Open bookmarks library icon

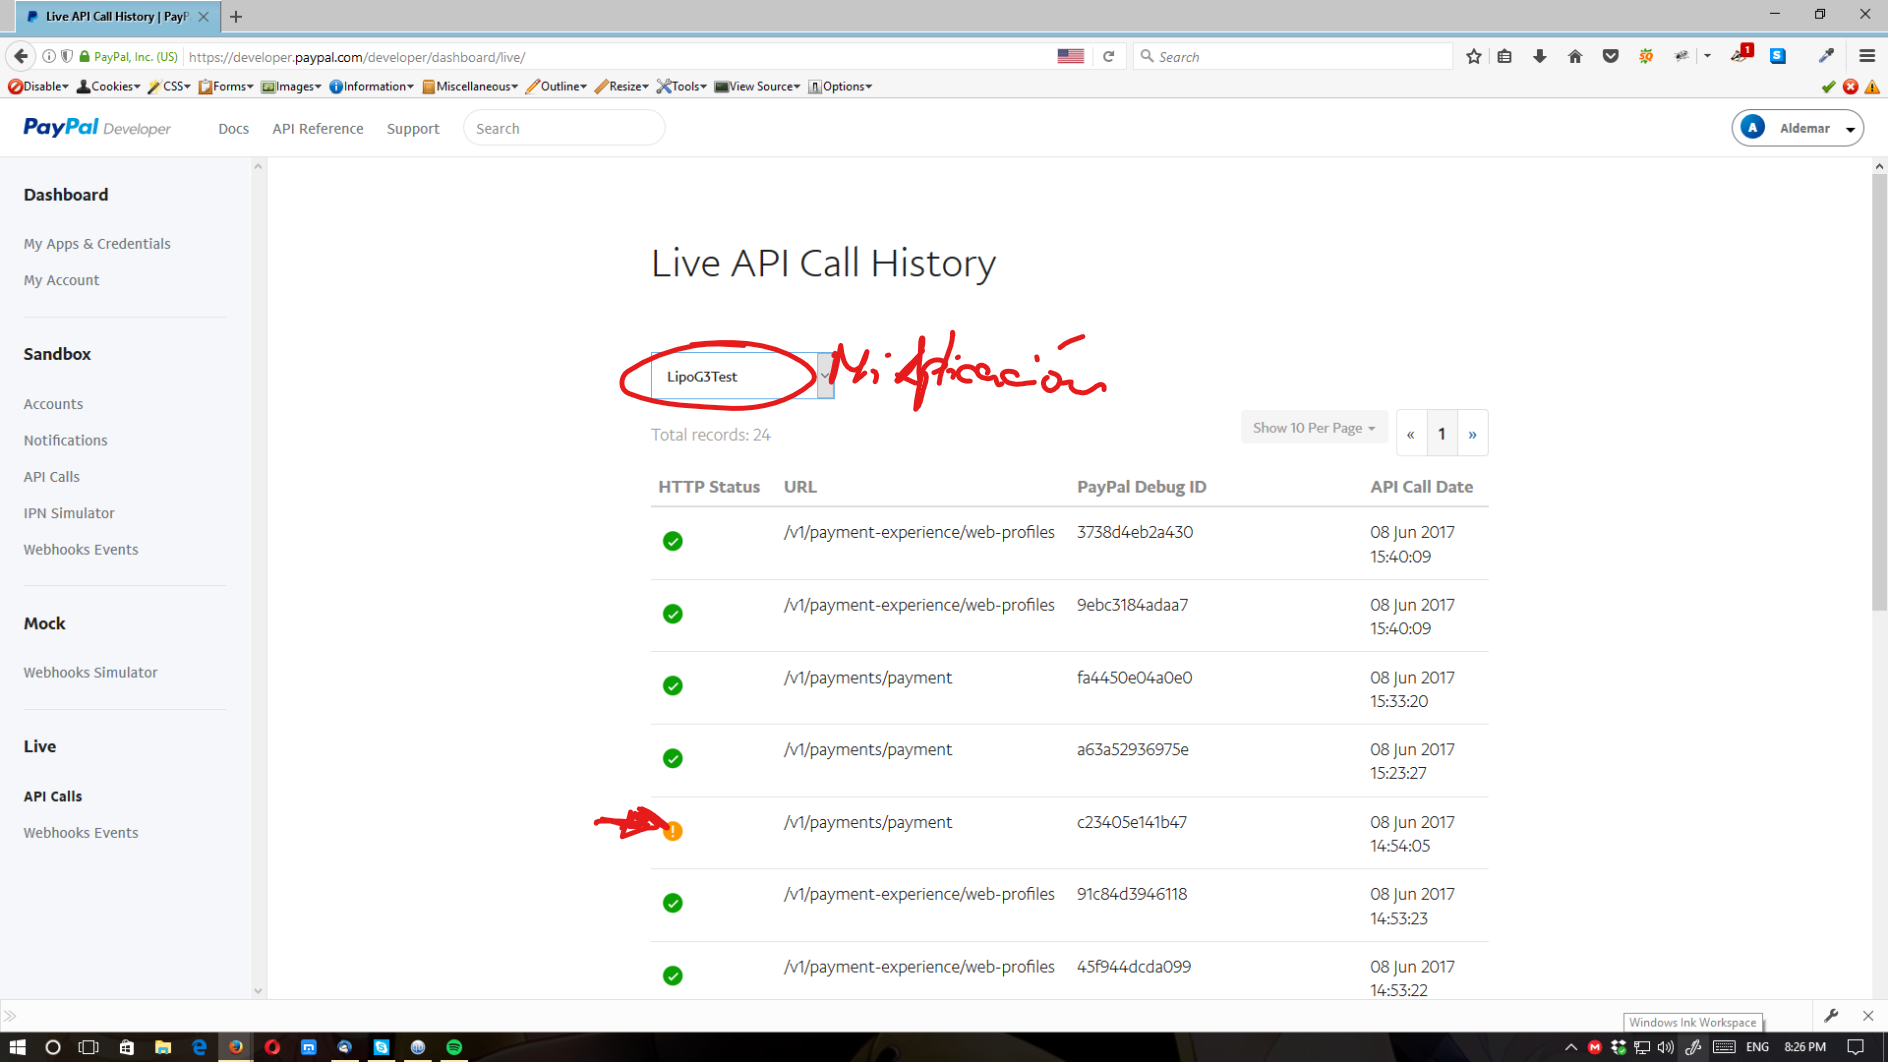click(1504, 57)
